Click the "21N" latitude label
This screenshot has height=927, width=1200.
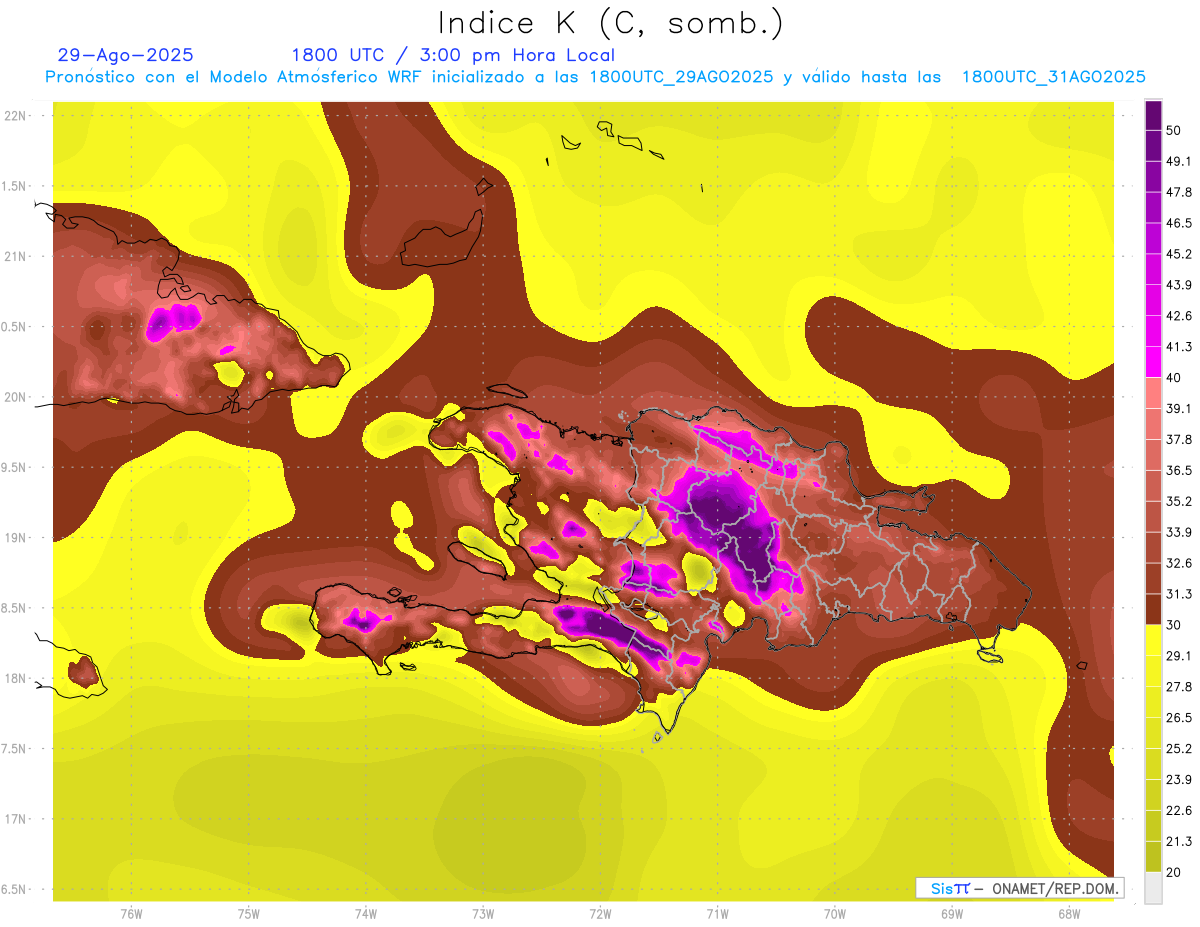click(x=16, y=256)
